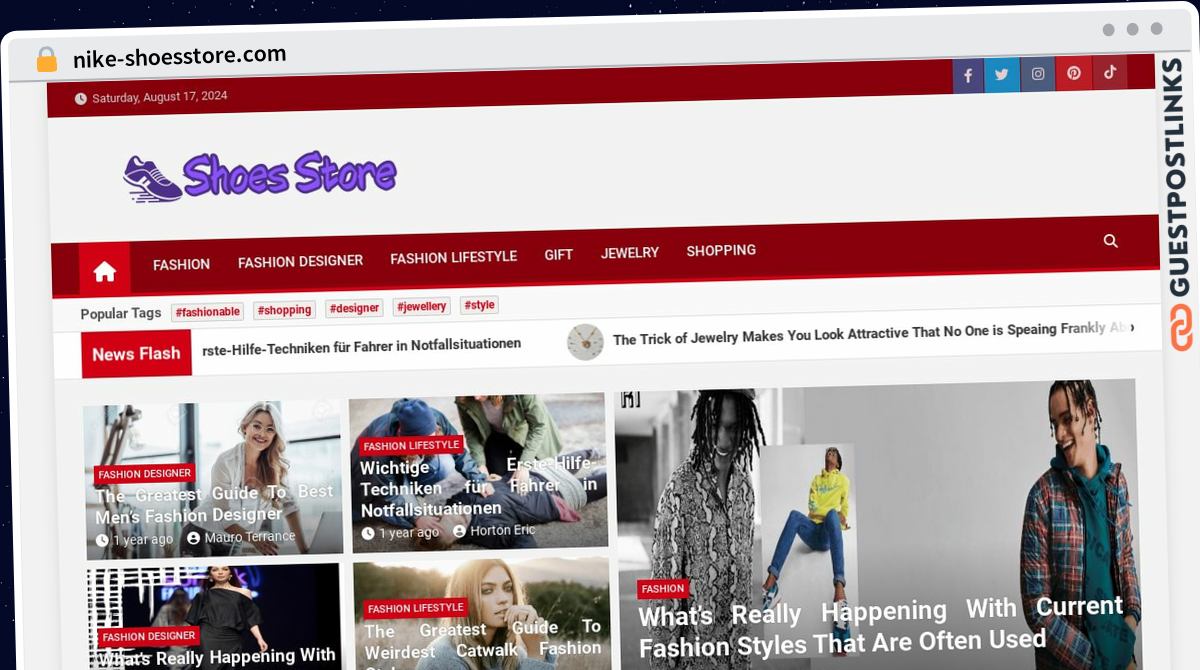This screenshot has width=1200, height=670.
Task: Click author Mauro Terrance
Action: 241,537
